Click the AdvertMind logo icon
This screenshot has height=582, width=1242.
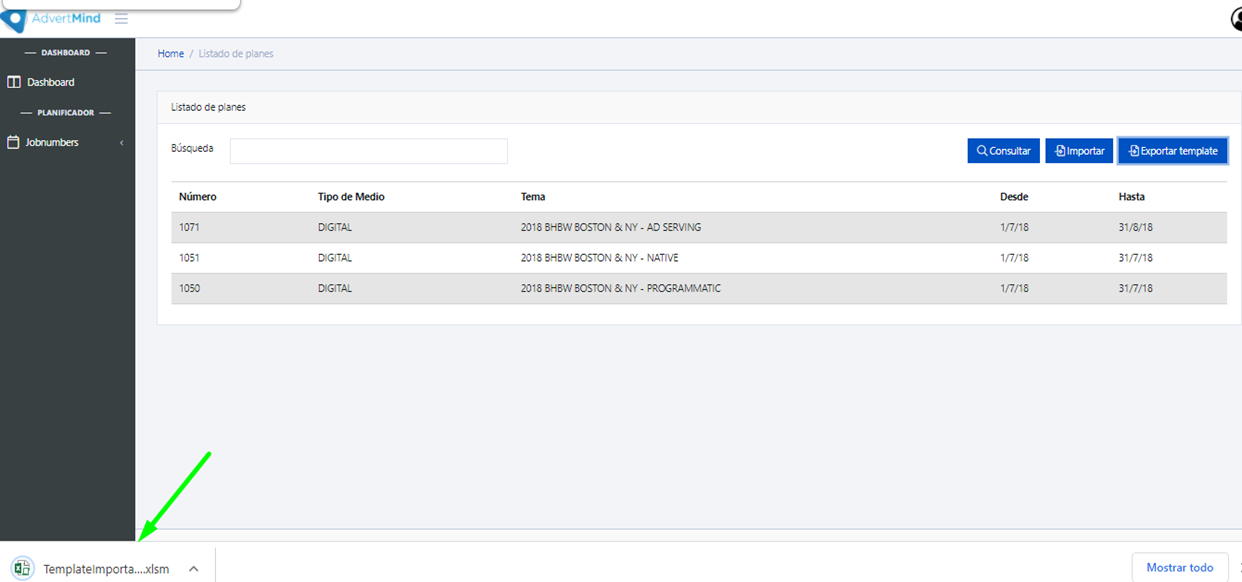pos(14,20)
